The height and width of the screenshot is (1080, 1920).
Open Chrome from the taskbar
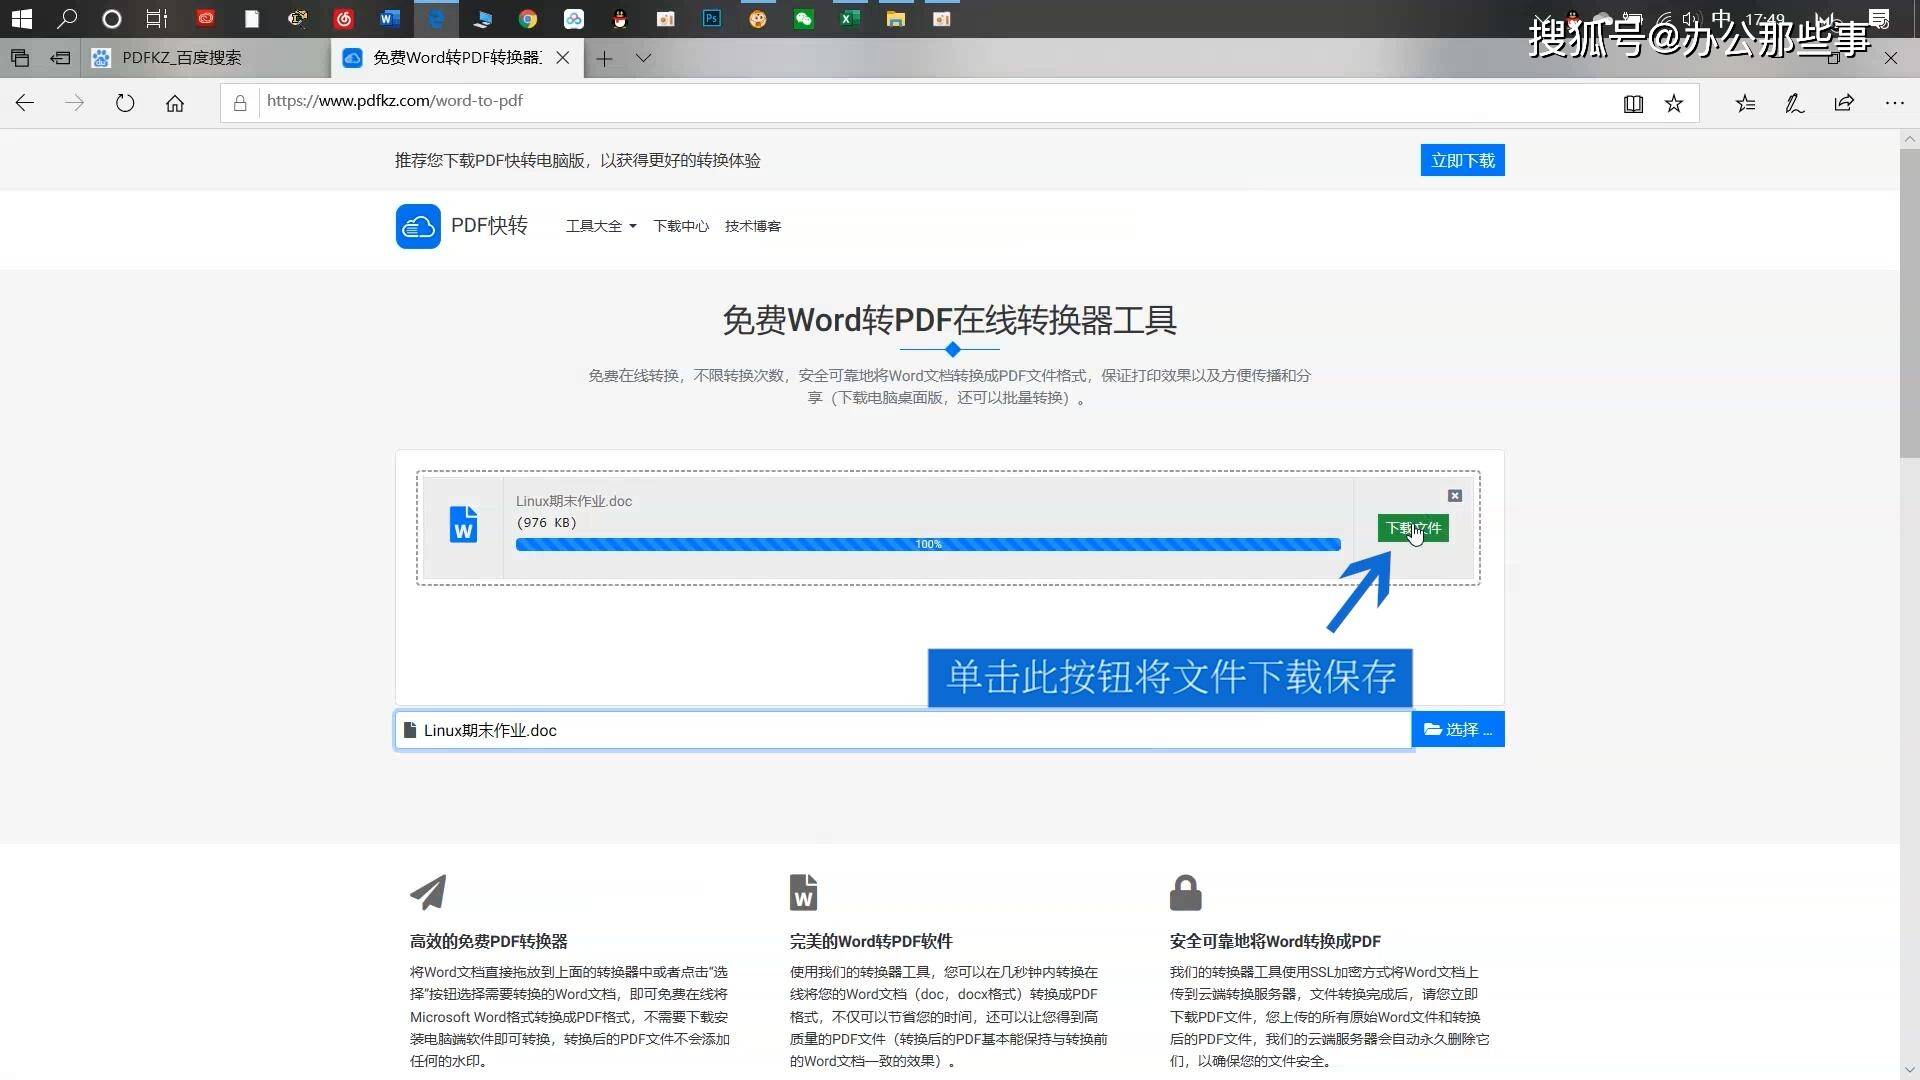point(528,18)
